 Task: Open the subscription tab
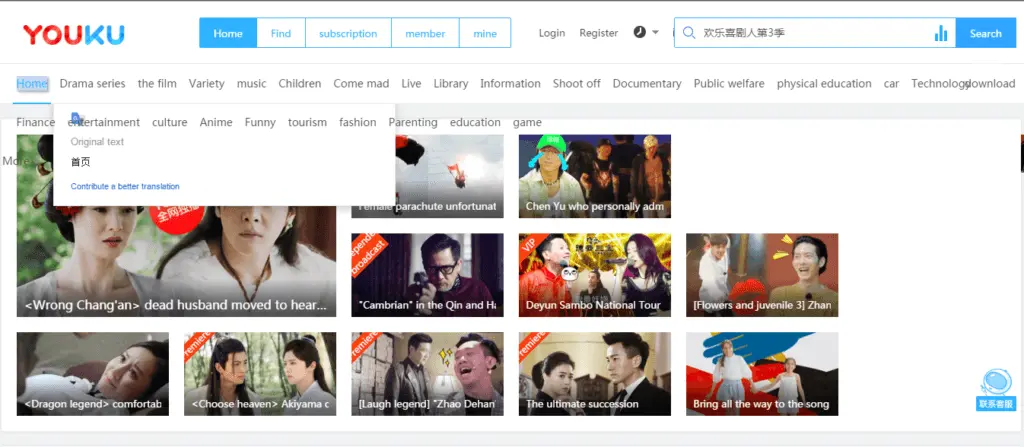(x=348, y=33)
